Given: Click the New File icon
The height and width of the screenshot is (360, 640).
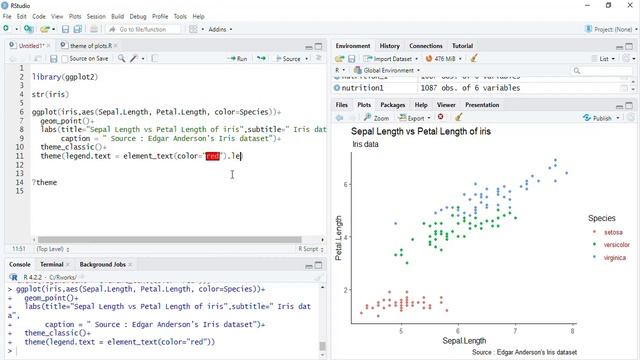Looking at the screenshot, I should 6,29.
